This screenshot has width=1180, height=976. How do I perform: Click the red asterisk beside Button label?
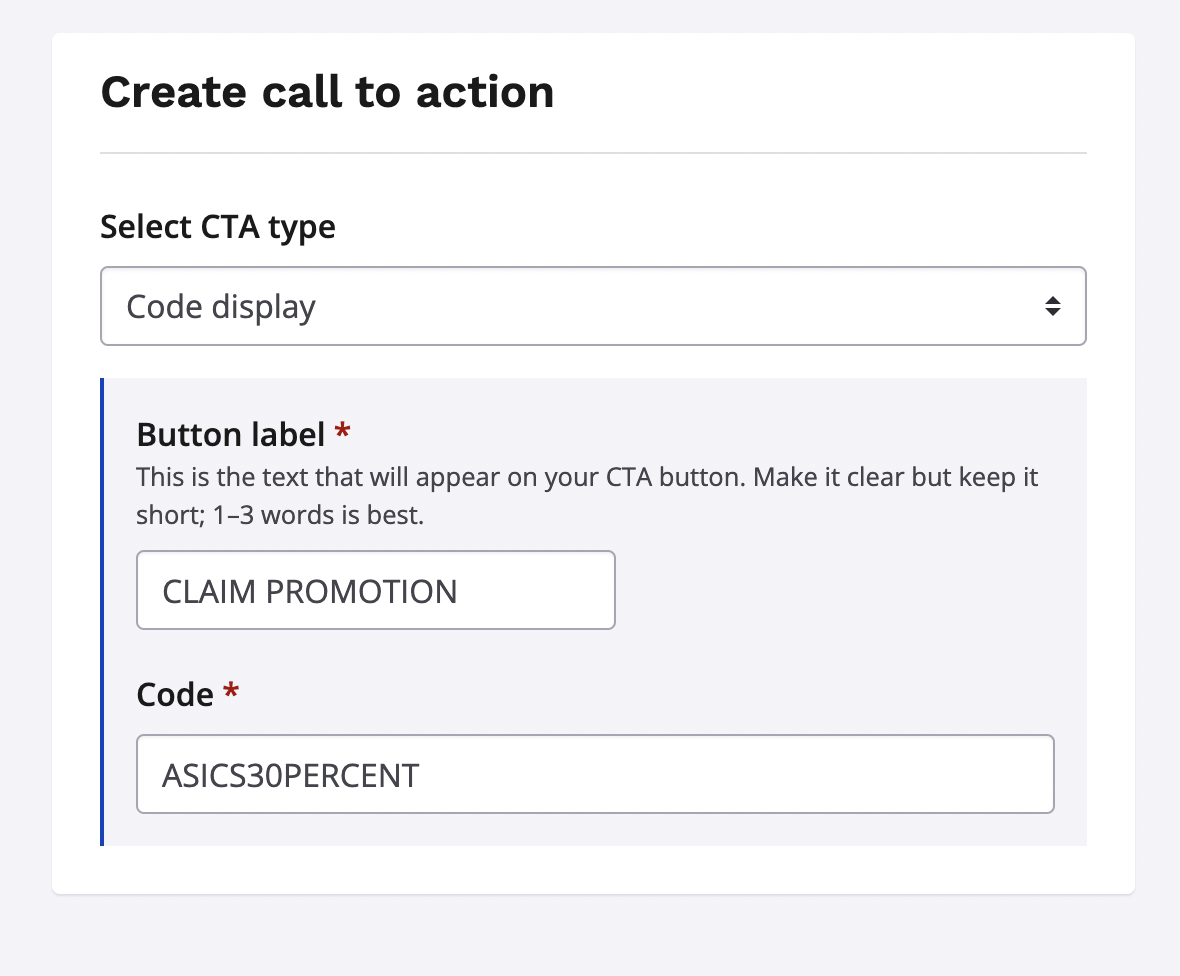point(343,433)
